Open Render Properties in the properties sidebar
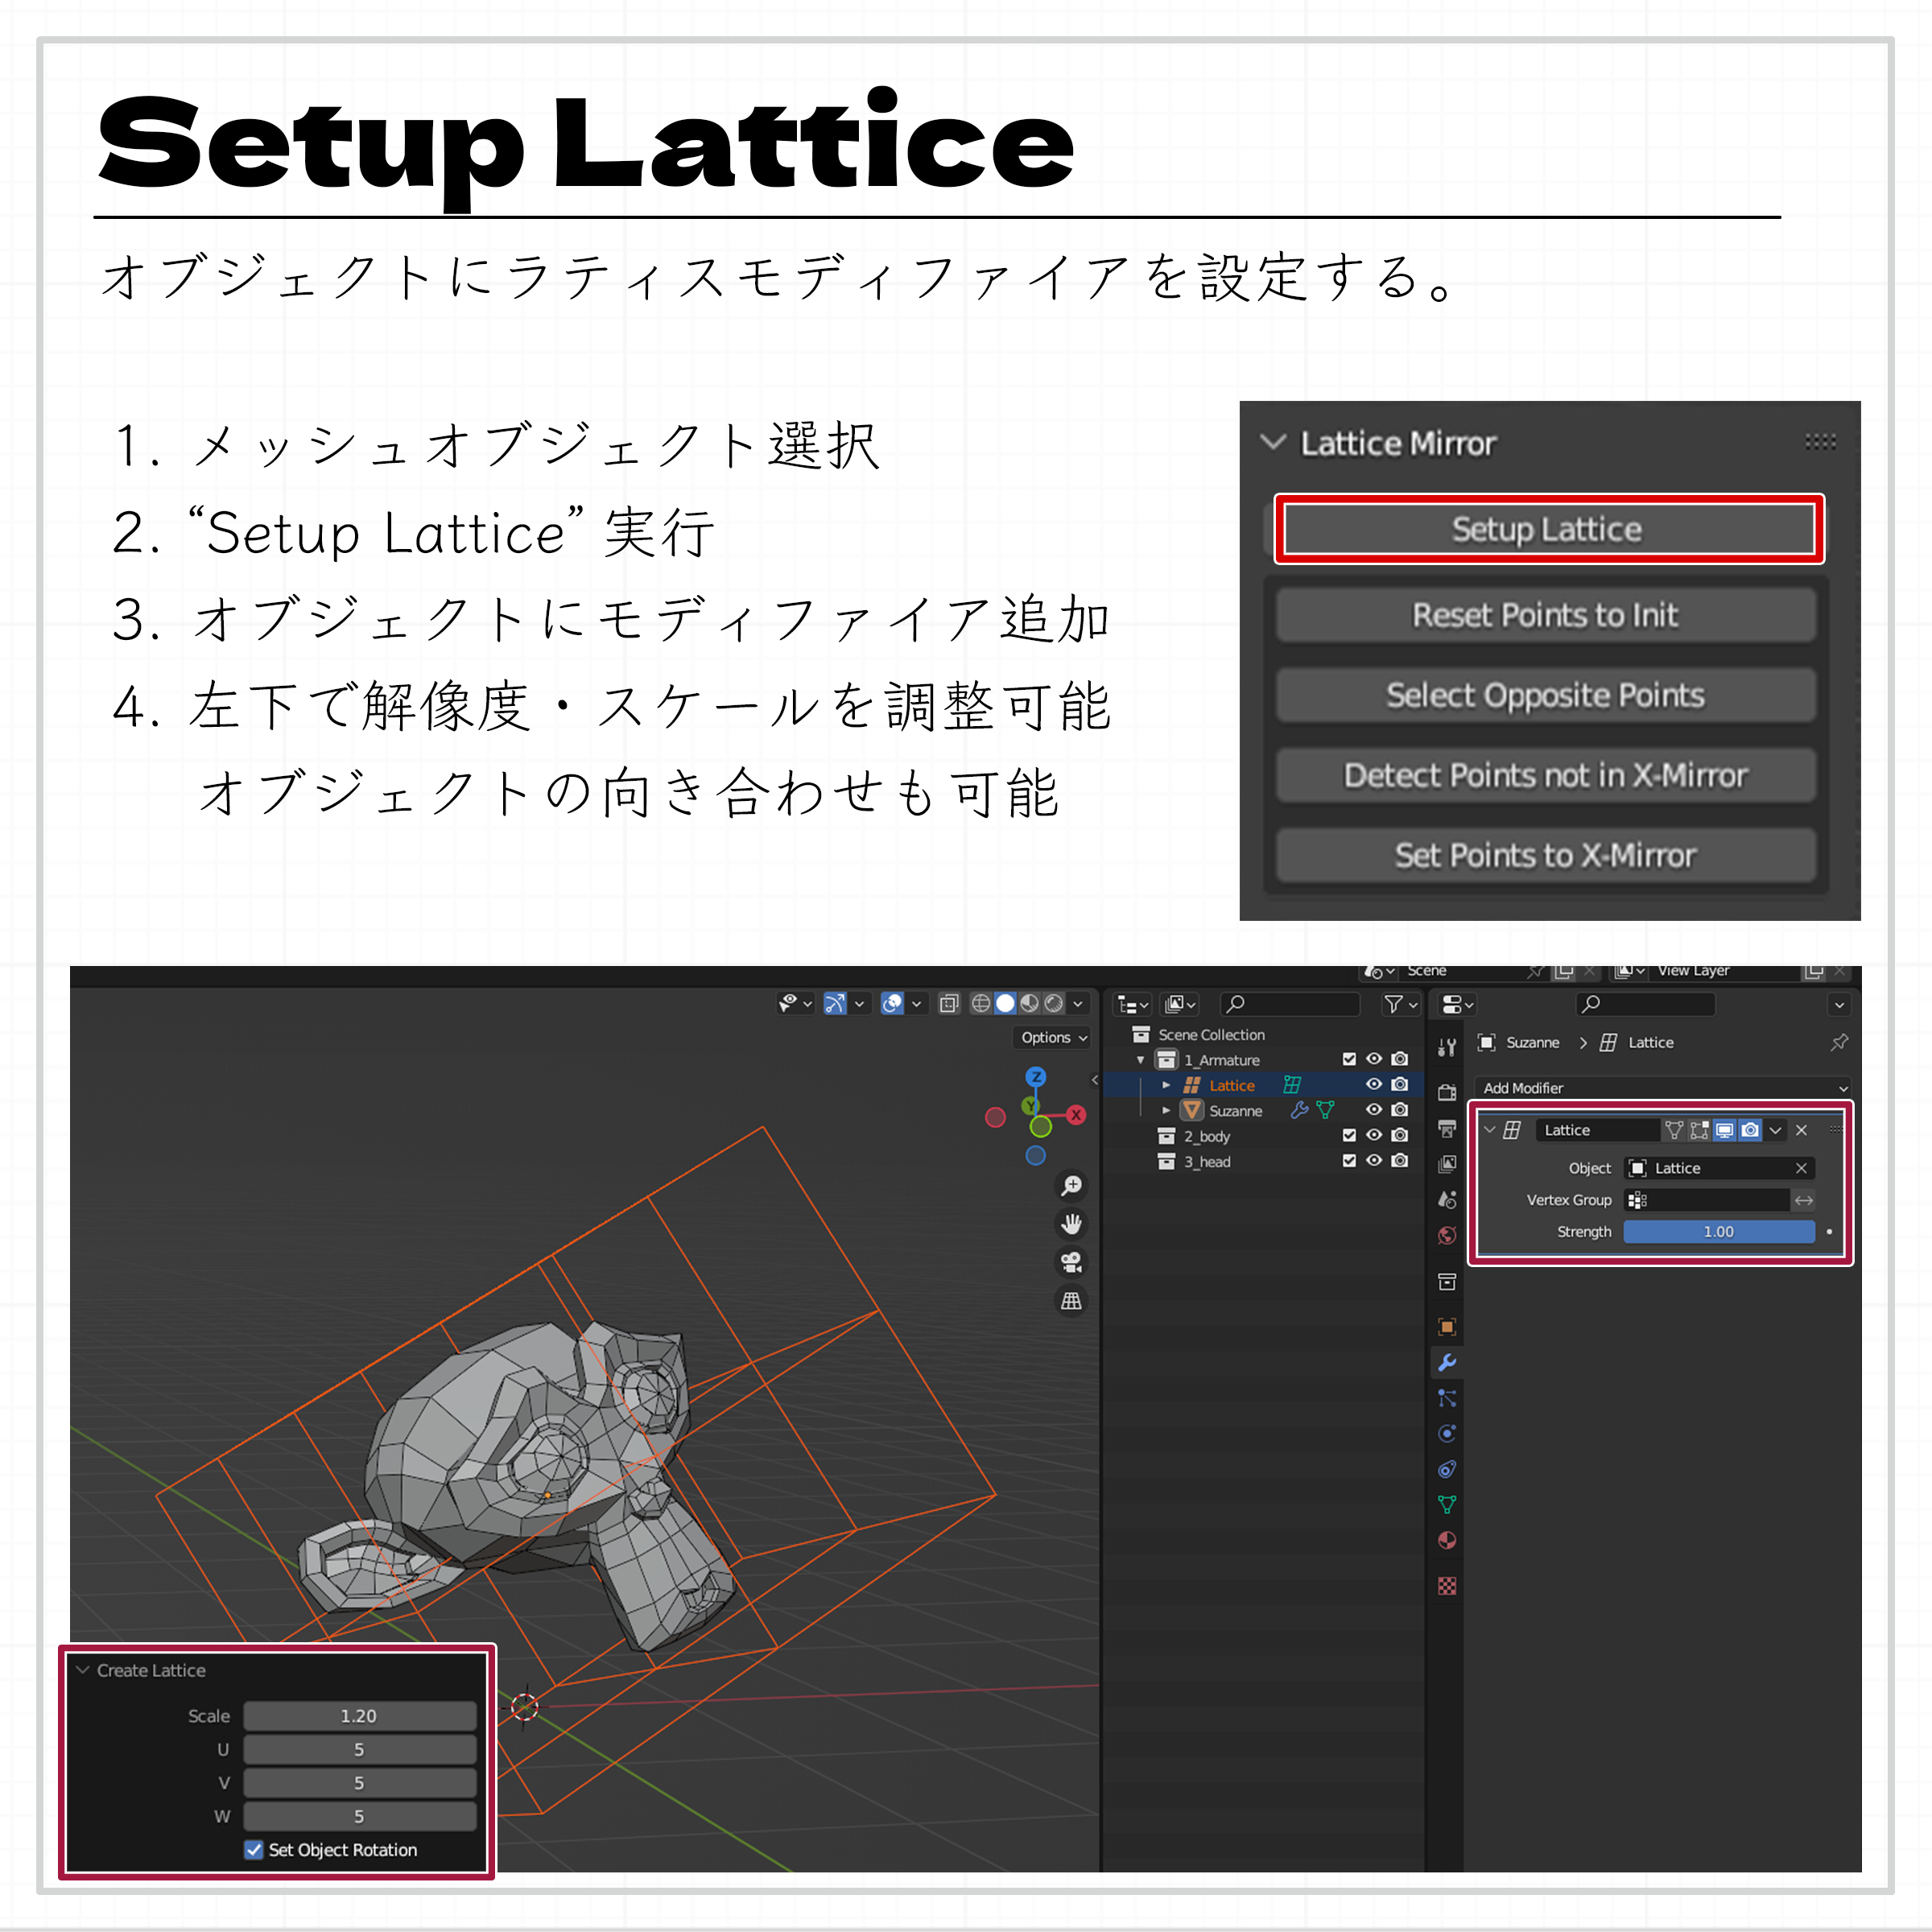This screenshot has height=1932, width=1932. pos(1447,1091)
